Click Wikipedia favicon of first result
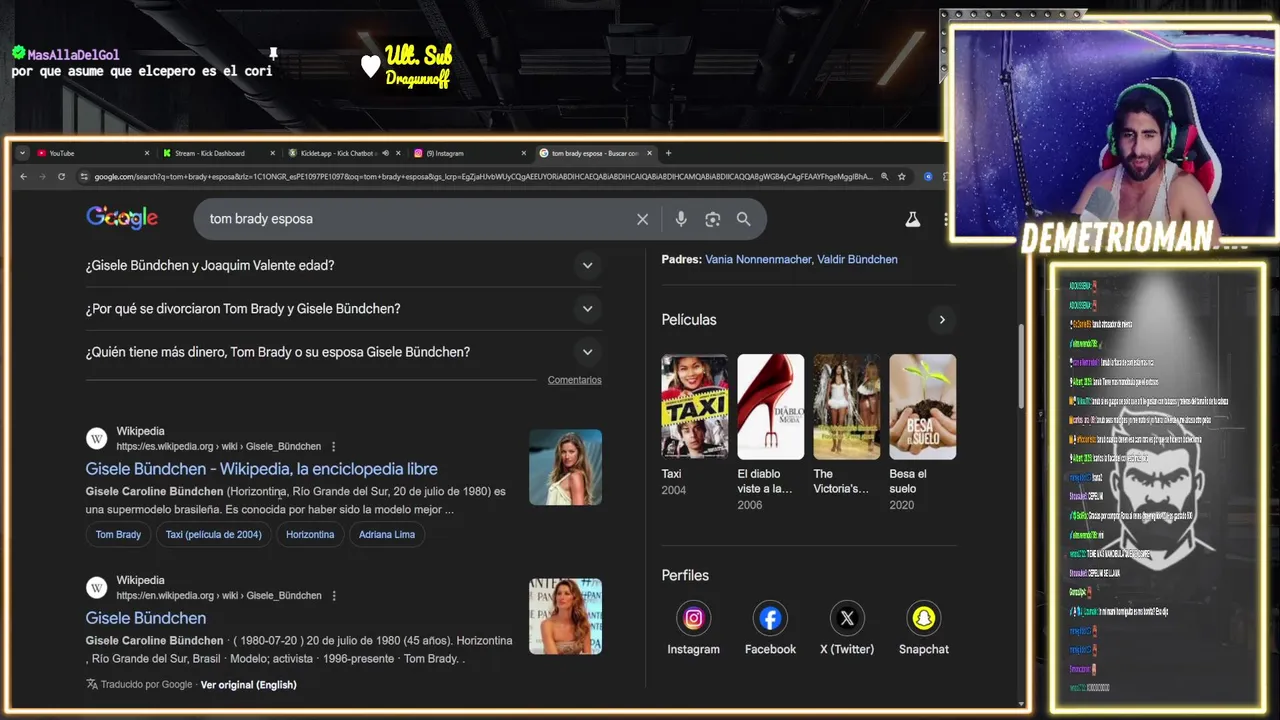 point(97,439)
